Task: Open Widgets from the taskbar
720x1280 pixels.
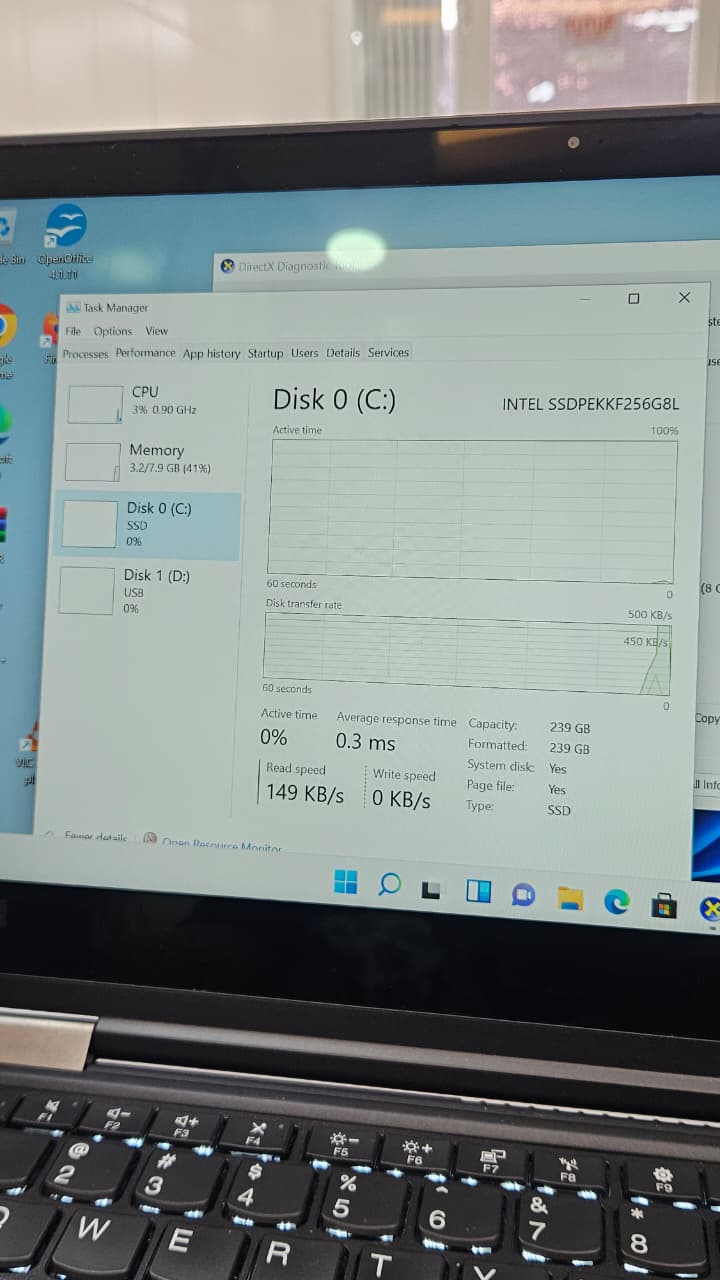Action: (479, 891)
